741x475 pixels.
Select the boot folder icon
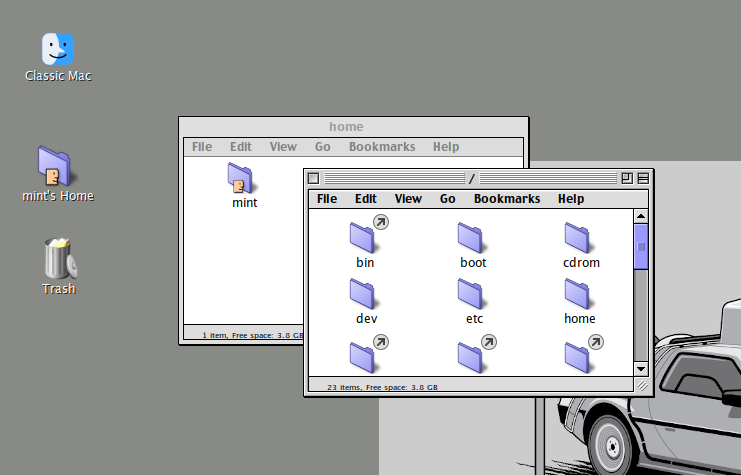pyautogui.click(x=470, y=238)
